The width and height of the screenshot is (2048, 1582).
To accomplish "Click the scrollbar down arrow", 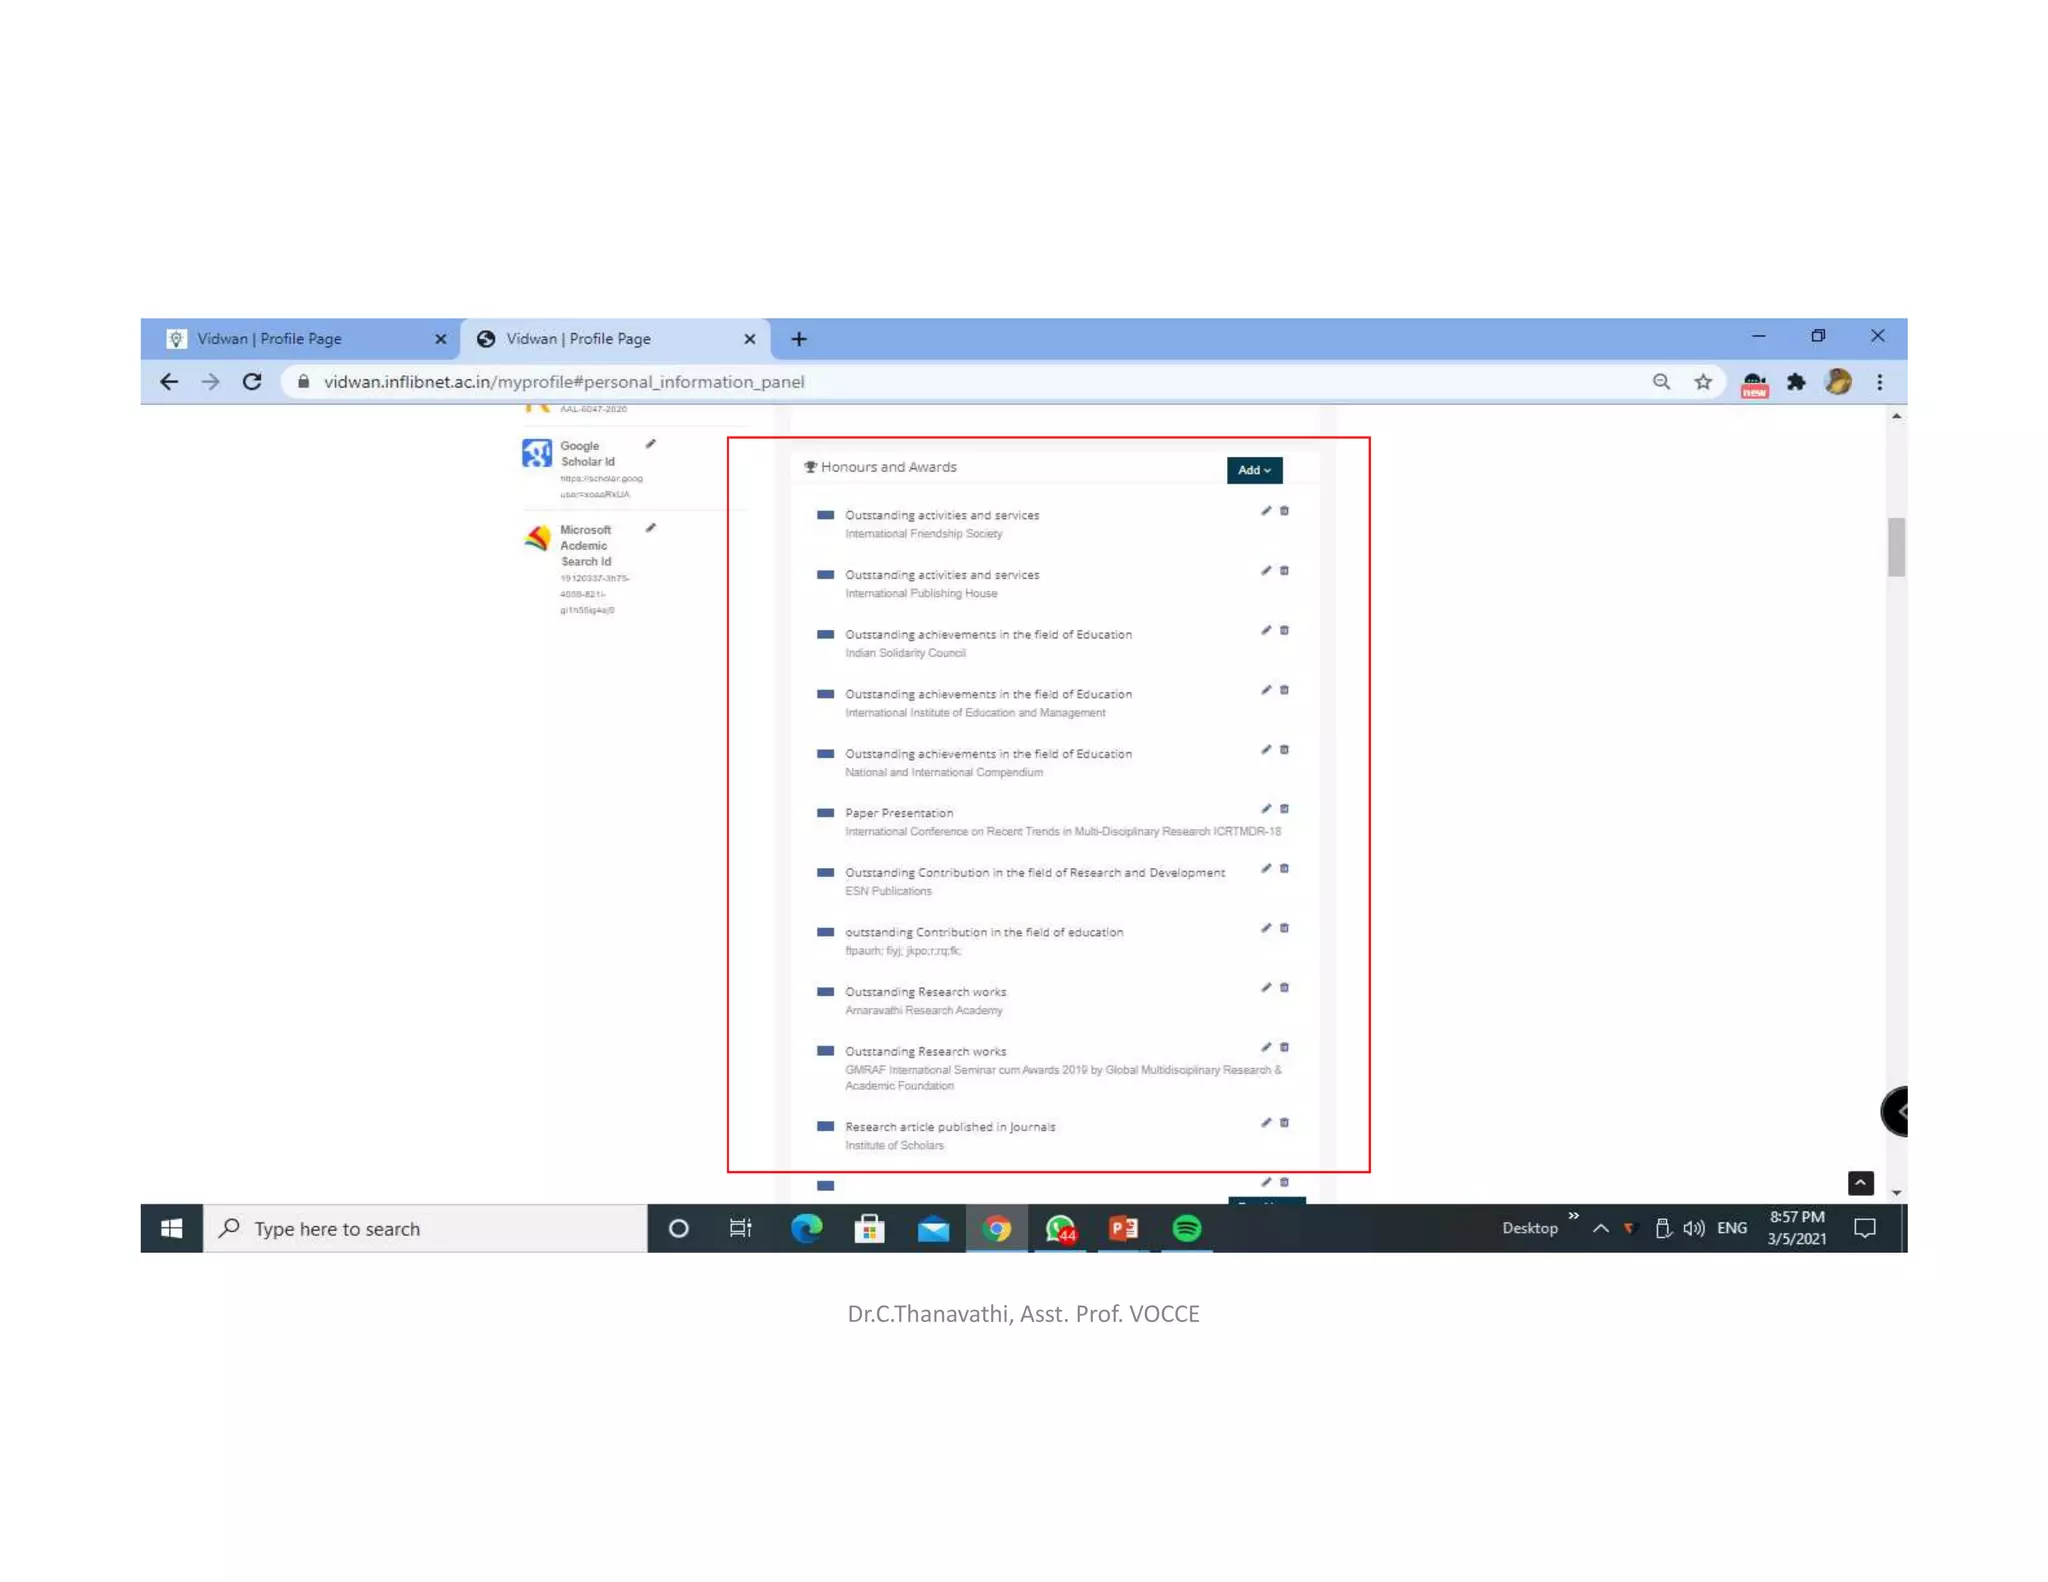I will click(1896, 1192).
